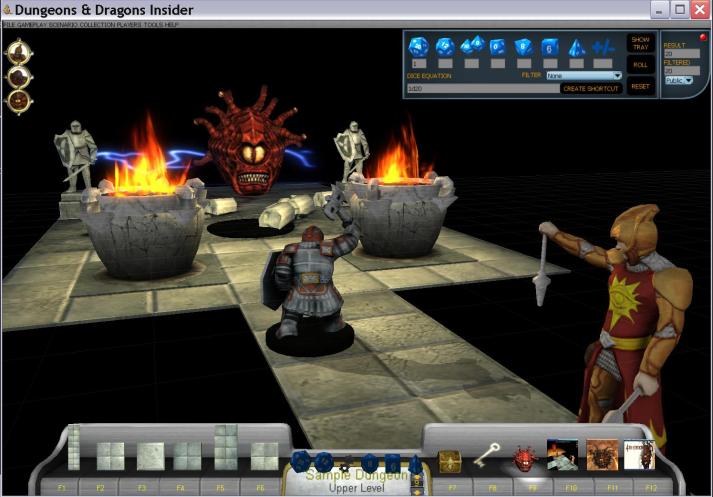Viewport: 713px width, 497px height.
Task: Select the key item above F8
Action: [x=487, y=456]
